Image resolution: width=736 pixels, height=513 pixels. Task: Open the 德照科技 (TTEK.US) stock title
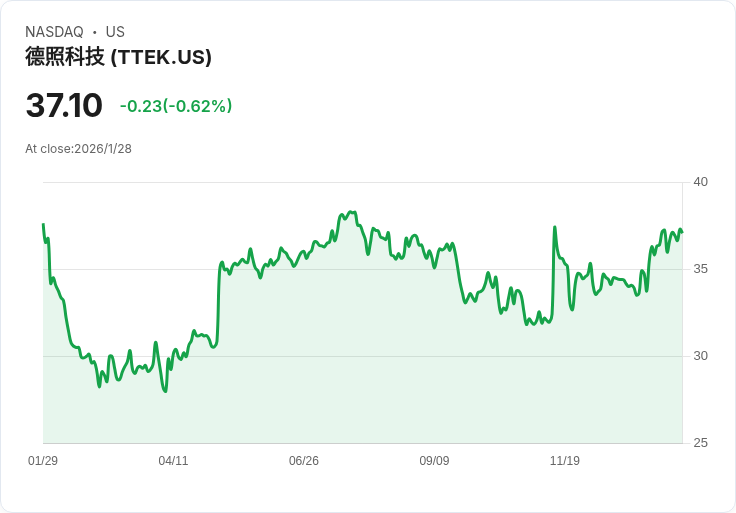click(118, 57)
